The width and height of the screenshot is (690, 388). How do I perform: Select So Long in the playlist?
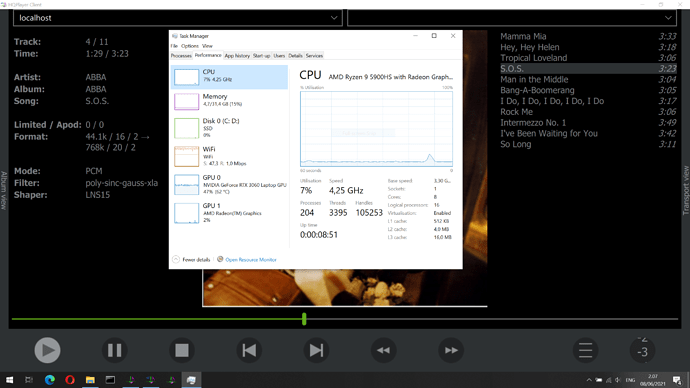[588, 144]
